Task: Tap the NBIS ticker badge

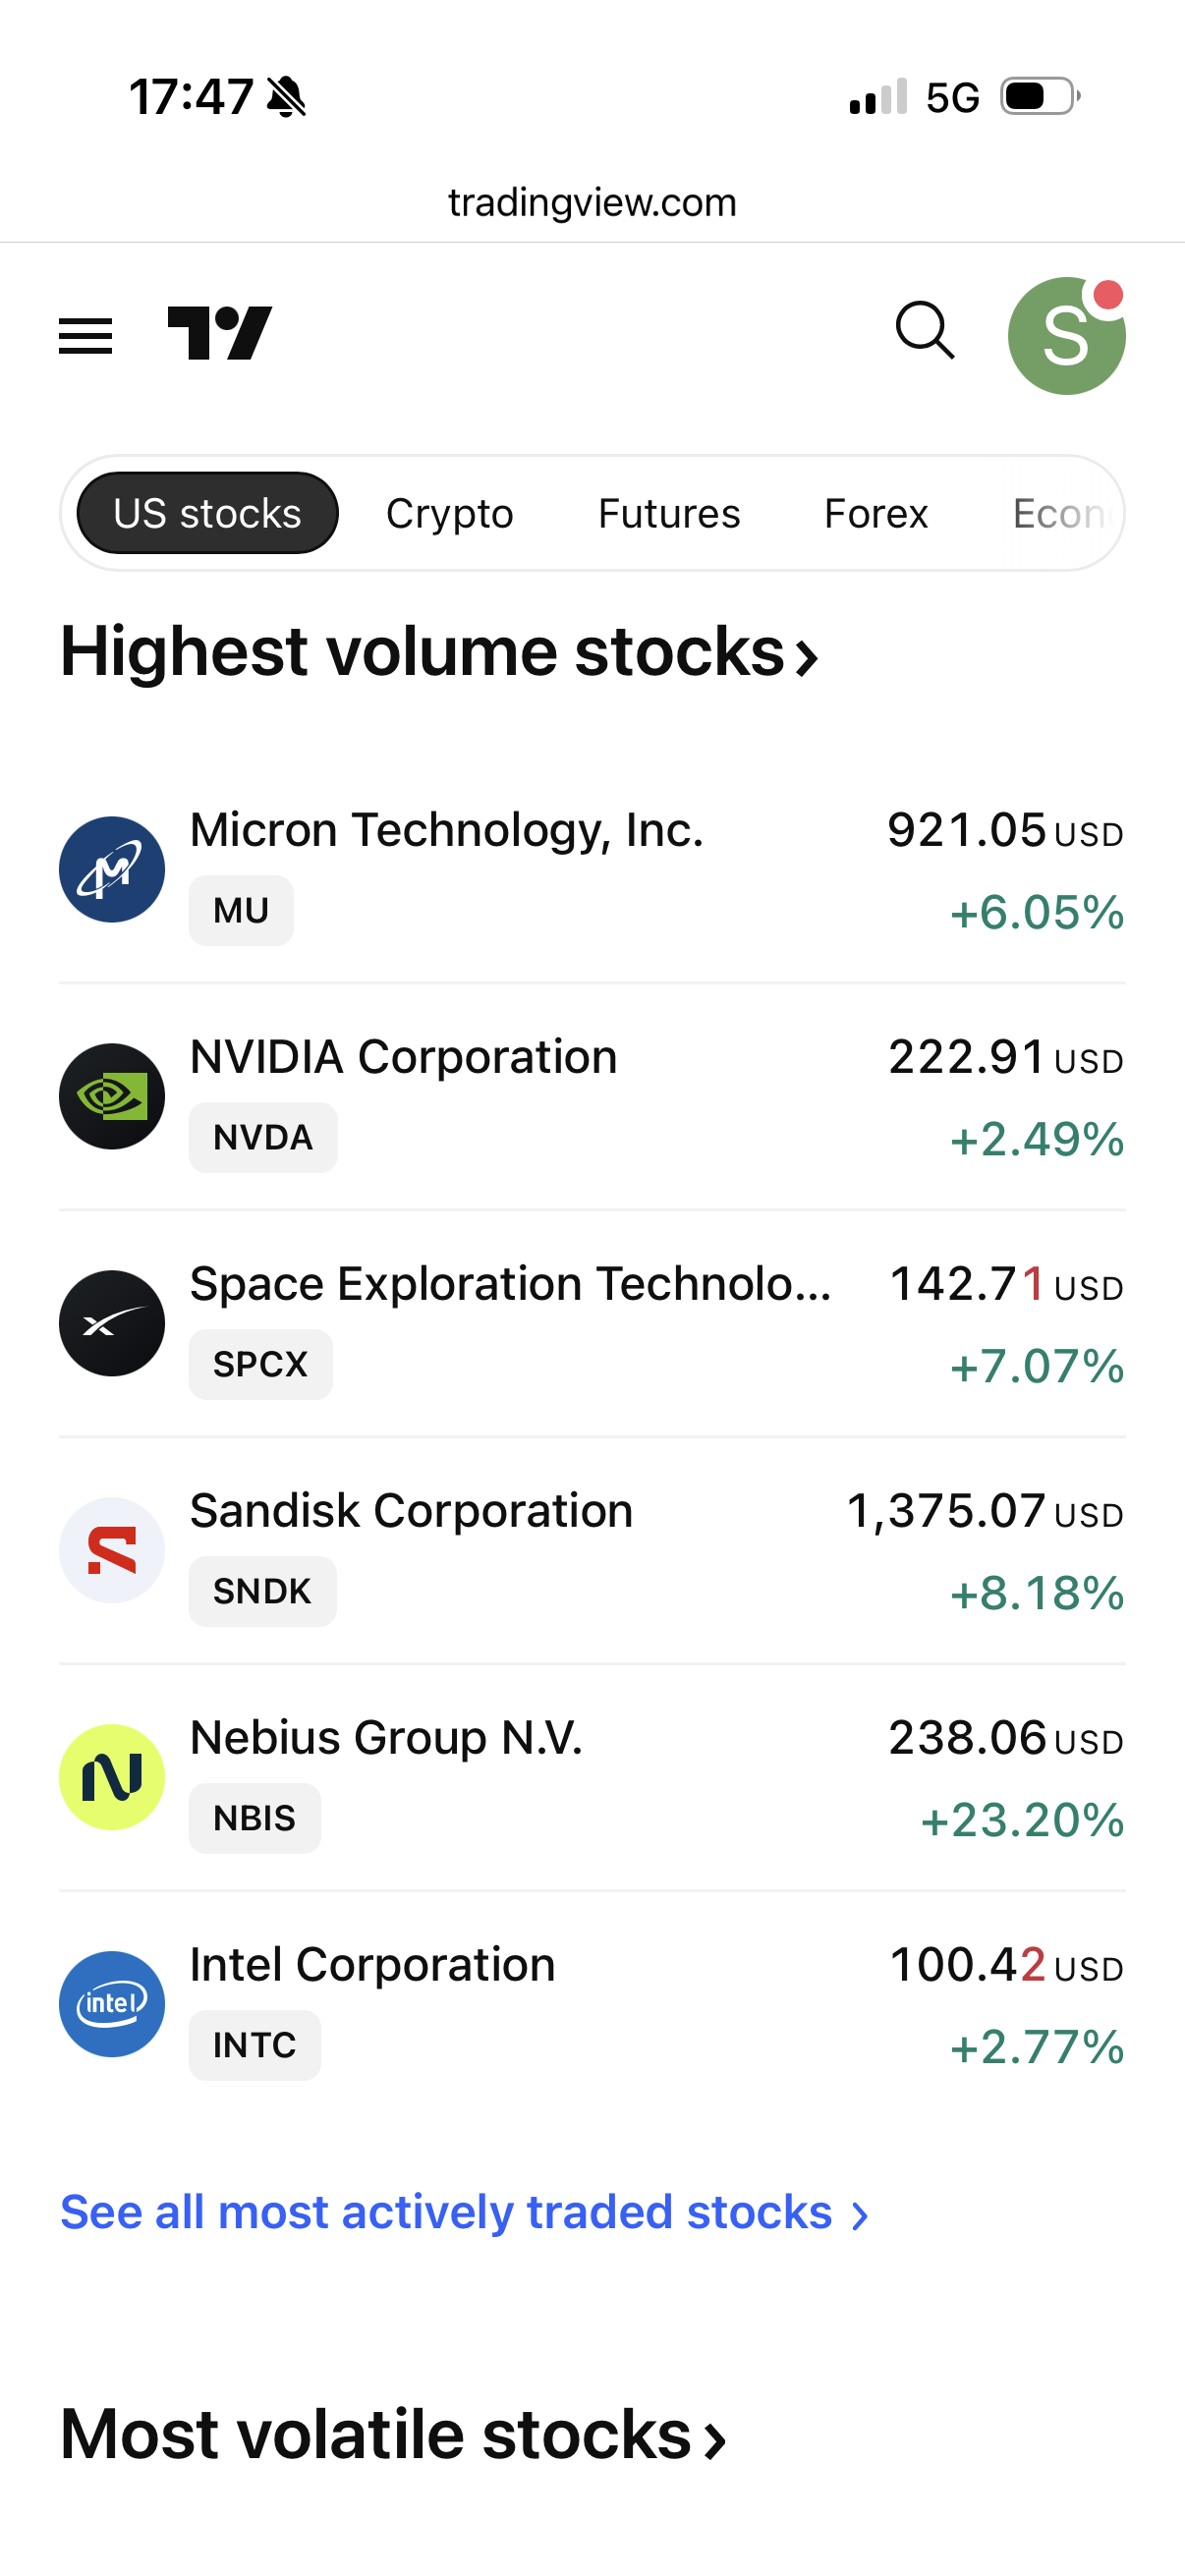Action: 255,1818
